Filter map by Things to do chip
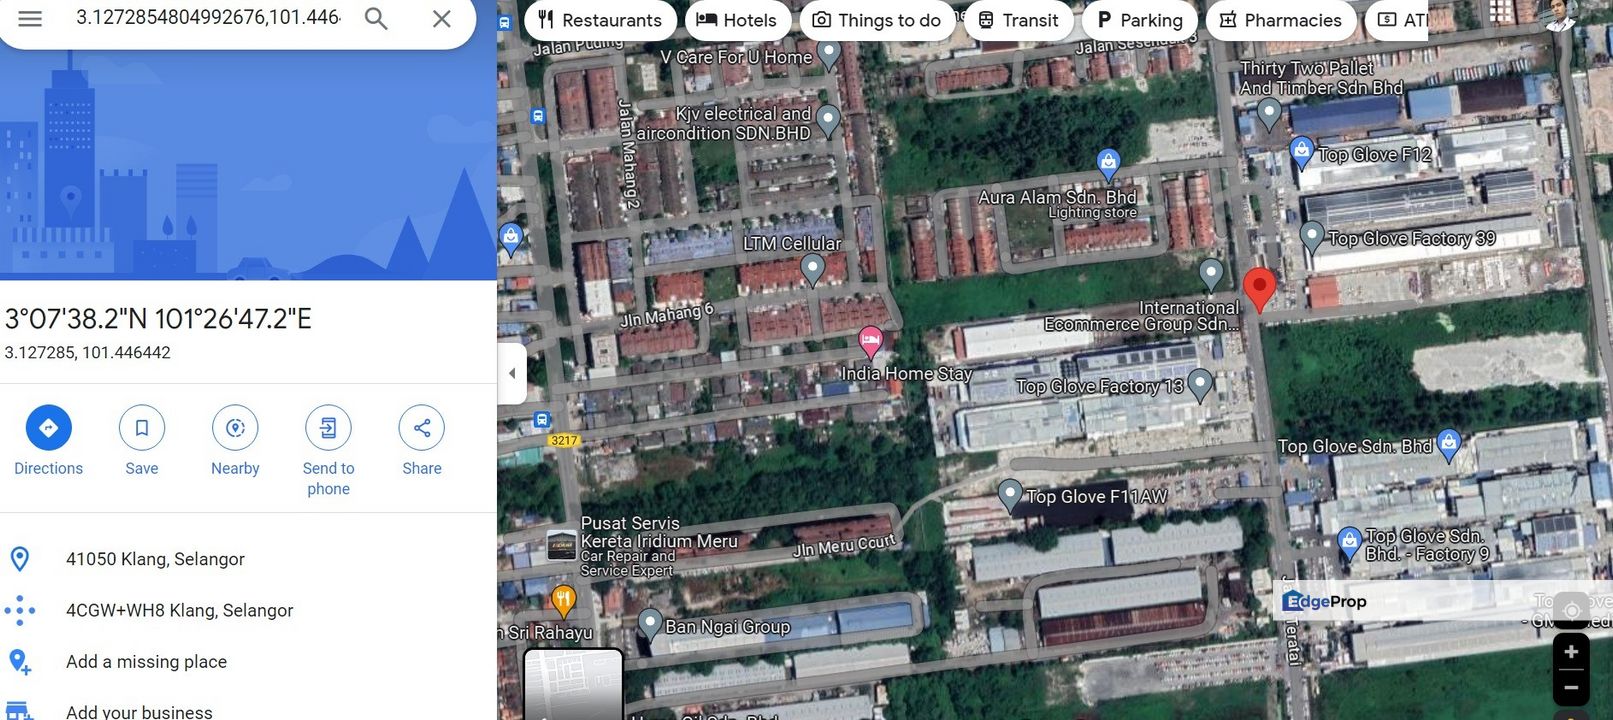 [x=876, y=20]
